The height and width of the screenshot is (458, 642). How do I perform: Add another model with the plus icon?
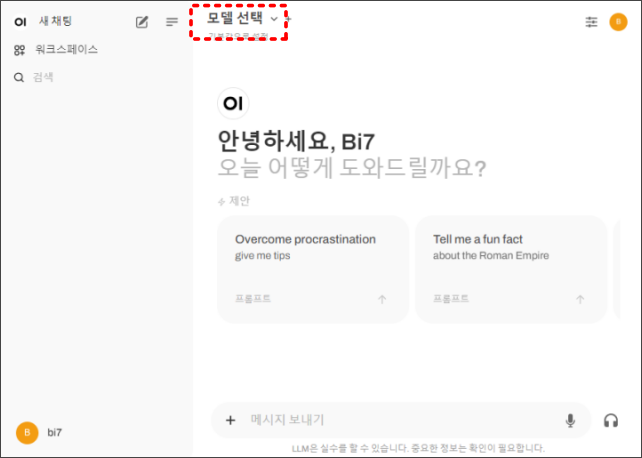(288, 18)
